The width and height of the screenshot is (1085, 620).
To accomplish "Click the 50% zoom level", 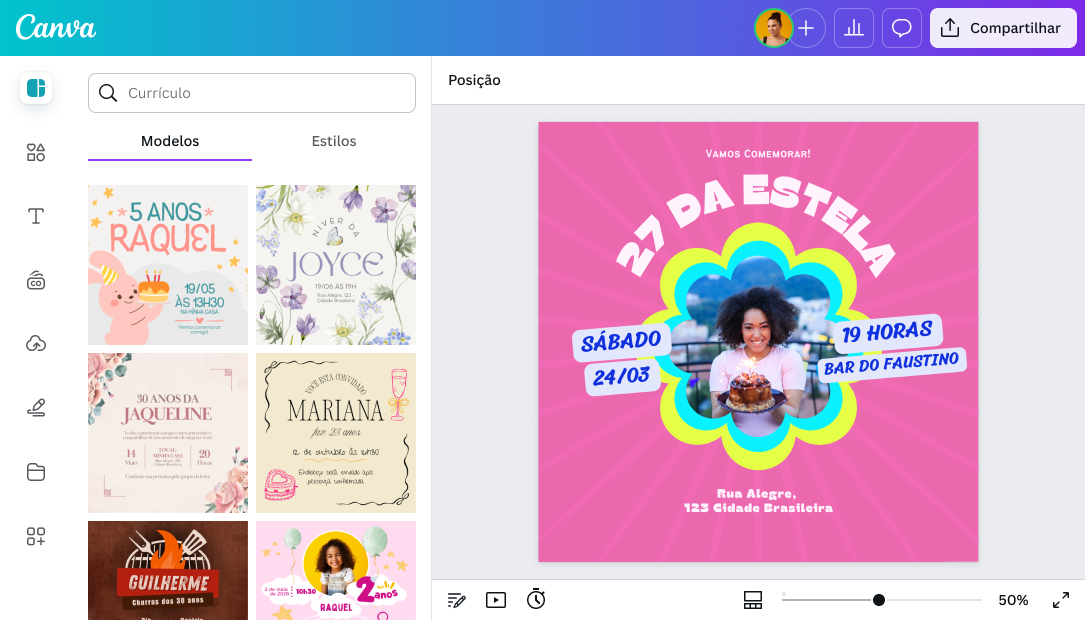I will (x=1013, y=600).
